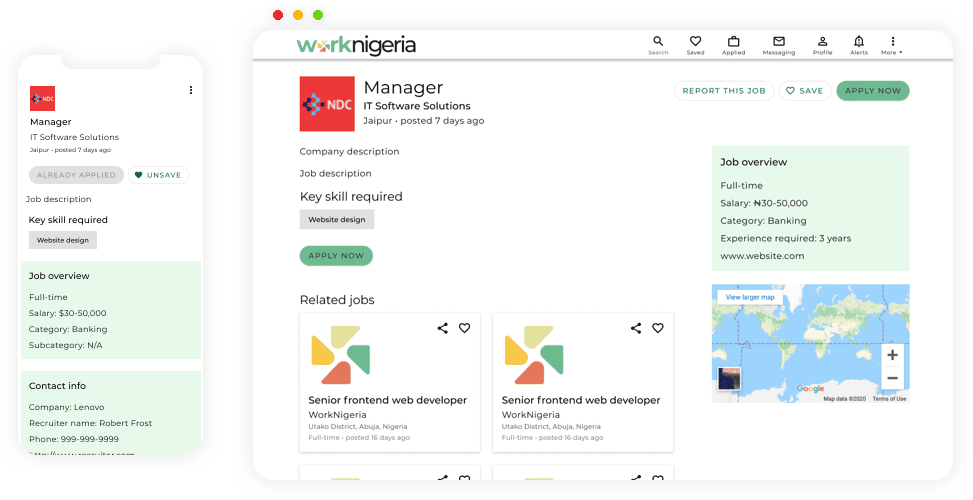
Task: Open the Search icon in top navigation
Action: pyautogui.click(x=658, y=44)
